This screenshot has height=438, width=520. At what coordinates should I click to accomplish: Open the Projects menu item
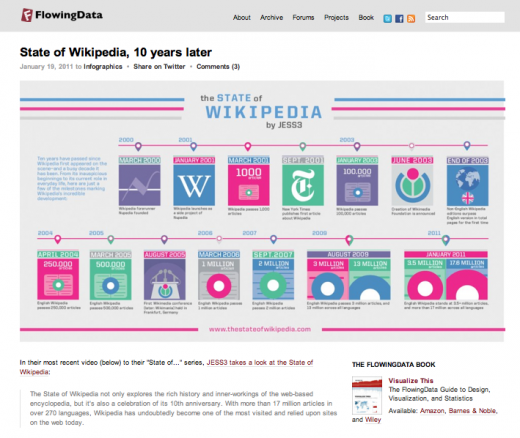coord(336,17)
